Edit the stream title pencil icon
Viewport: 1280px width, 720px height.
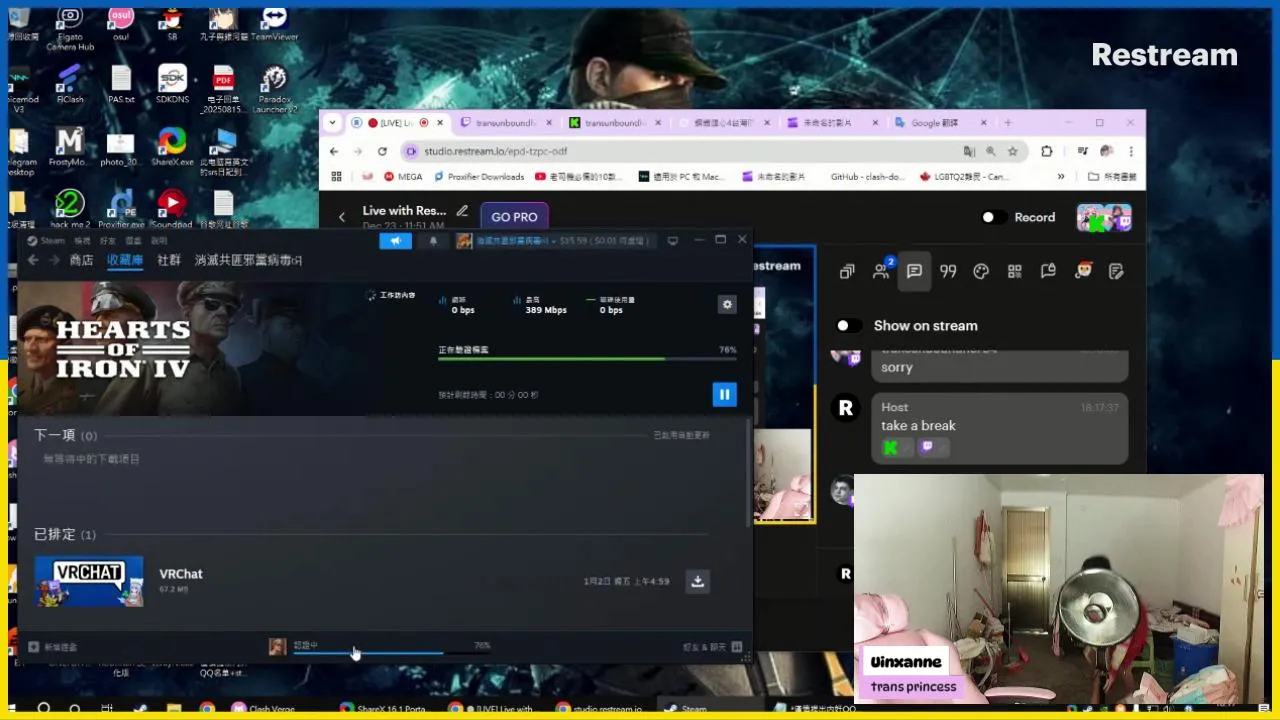coord(462,211)
